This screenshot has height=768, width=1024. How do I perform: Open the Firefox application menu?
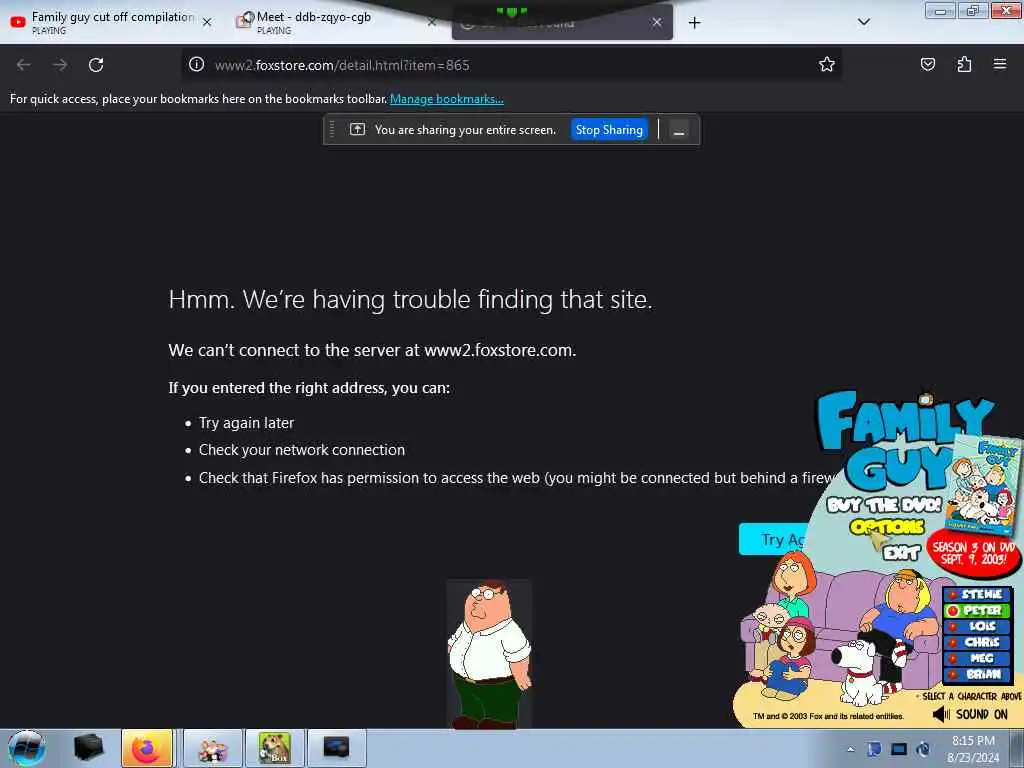[1000, 64]
